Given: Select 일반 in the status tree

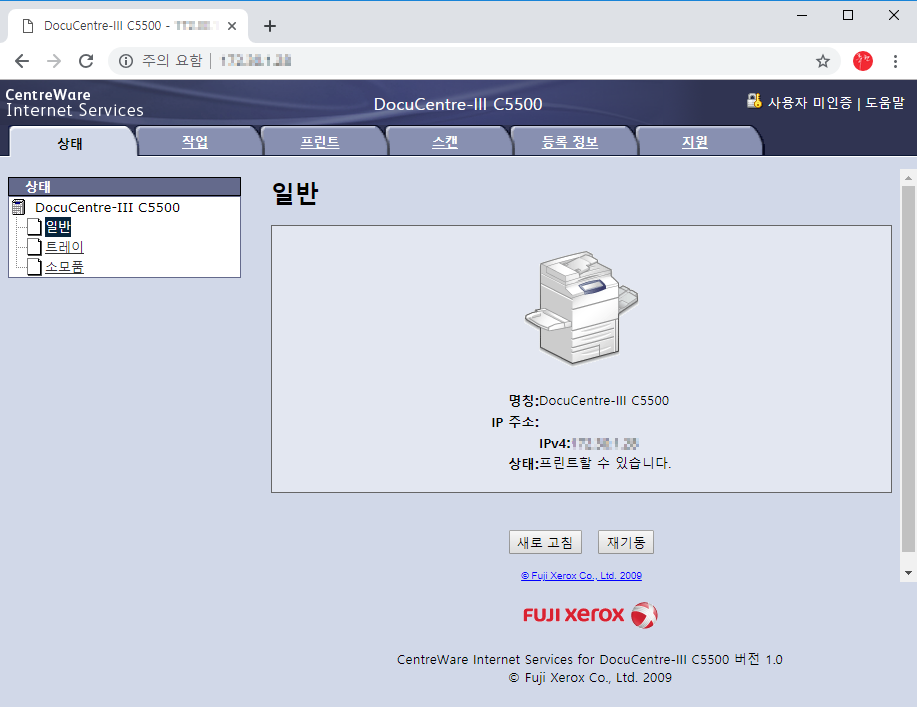Looking at the screenshot, I should [58, 227].
